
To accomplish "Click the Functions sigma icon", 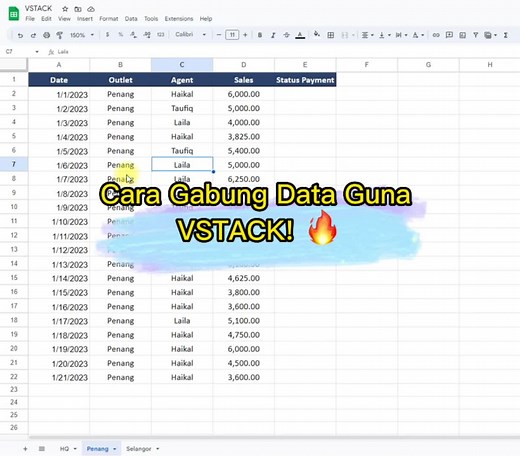I will [x=506, y=35].
